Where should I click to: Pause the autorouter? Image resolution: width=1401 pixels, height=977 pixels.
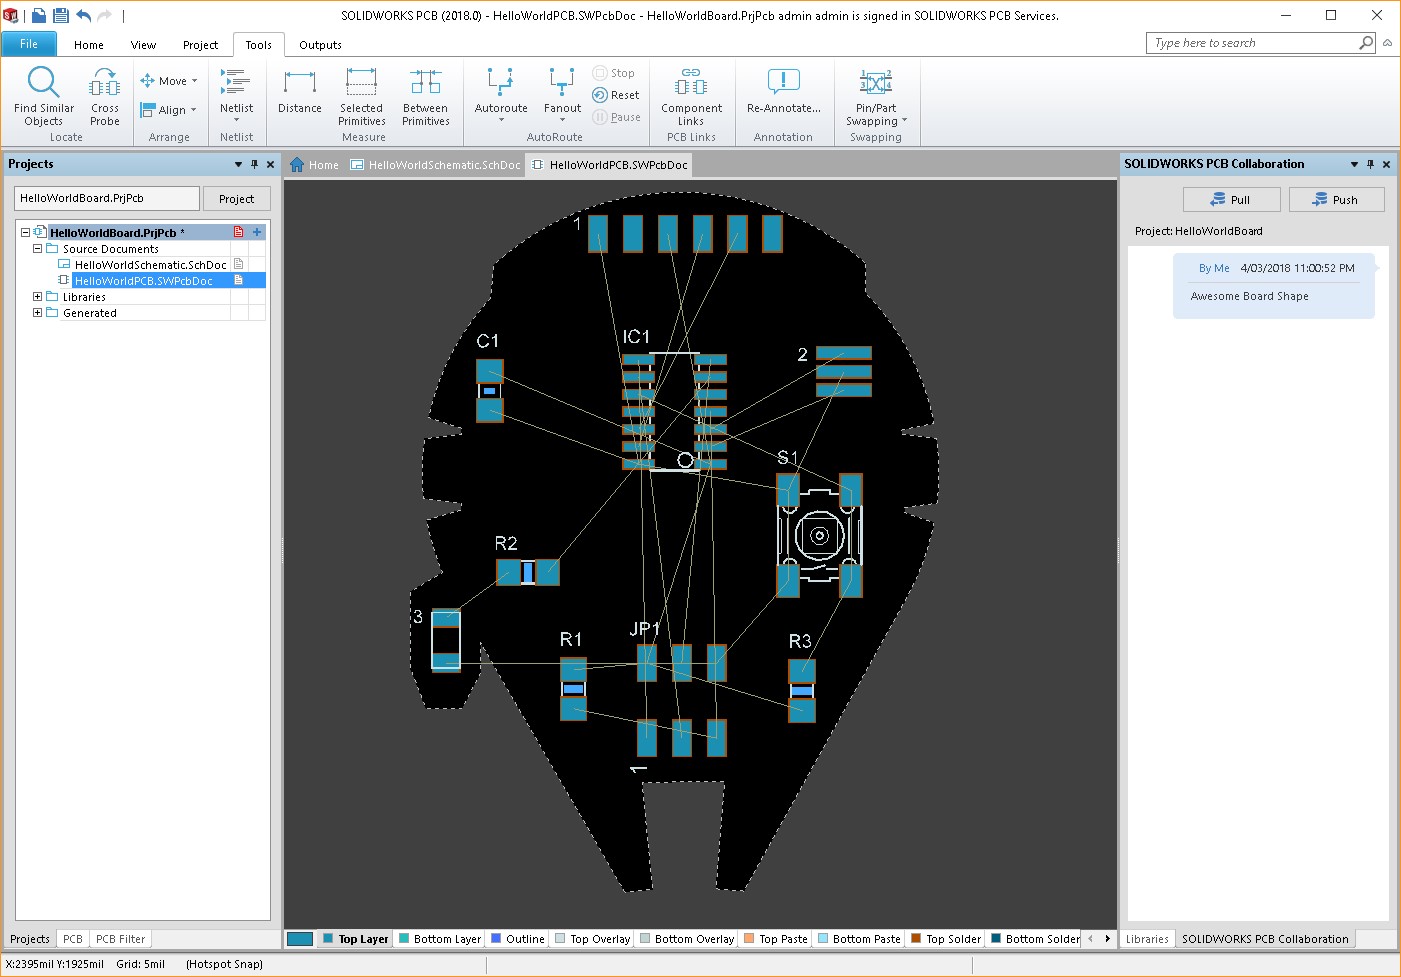(617, 117)
